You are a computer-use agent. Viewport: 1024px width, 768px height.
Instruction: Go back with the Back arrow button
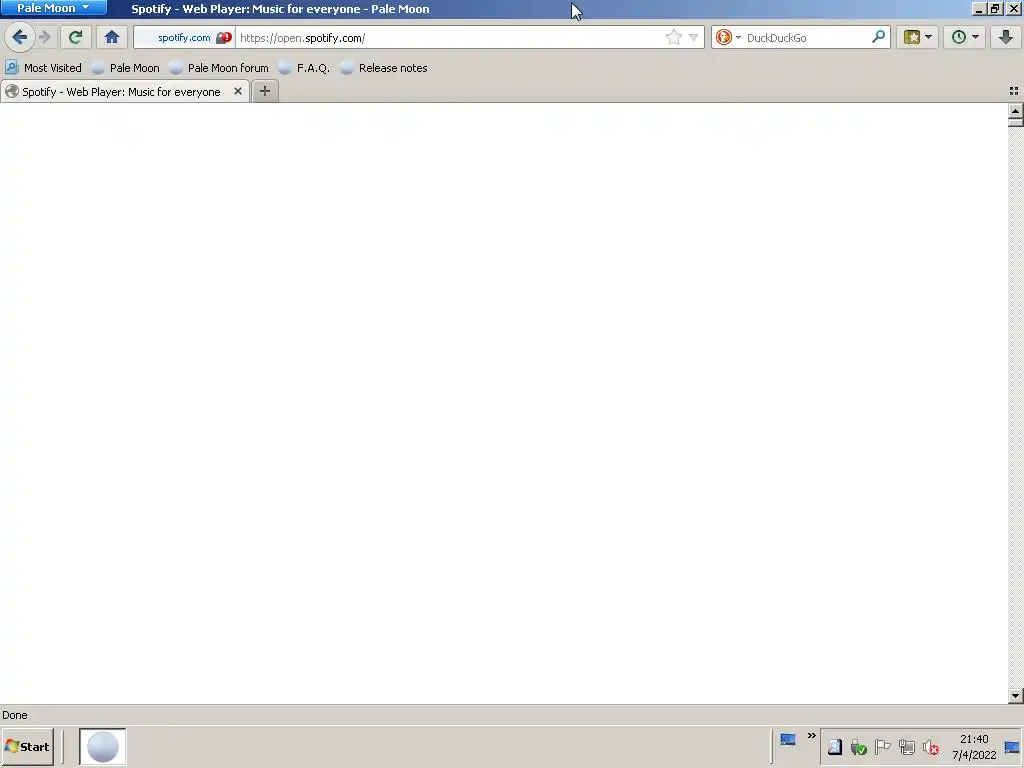(x=20, y=37)
